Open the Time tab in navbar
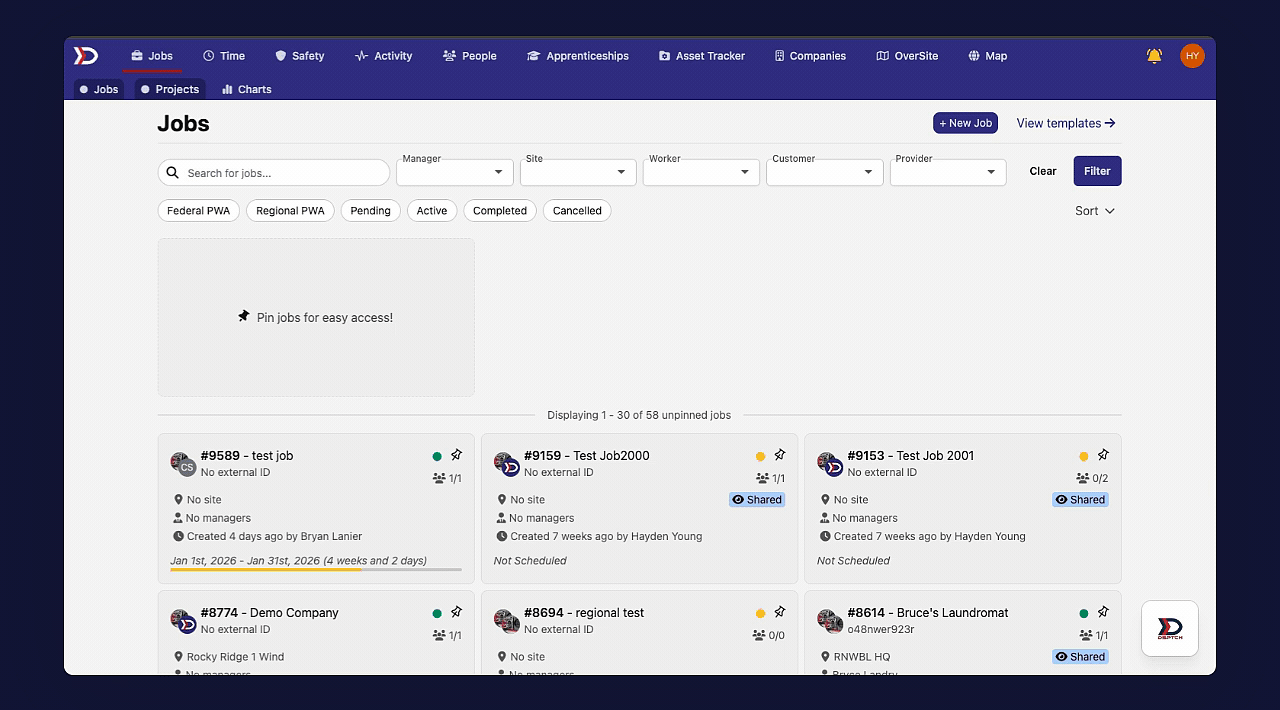 click(x=224, y=56)
